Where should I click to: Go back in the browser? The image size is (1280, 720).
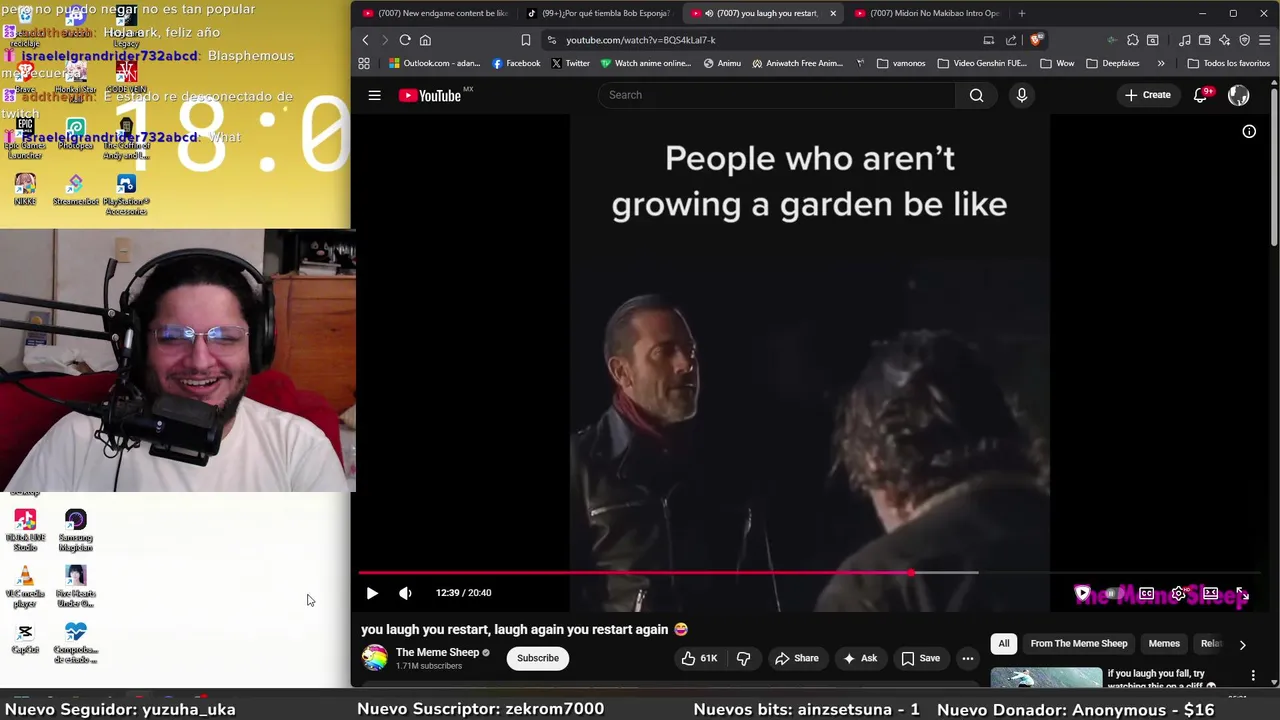(365, 40)
